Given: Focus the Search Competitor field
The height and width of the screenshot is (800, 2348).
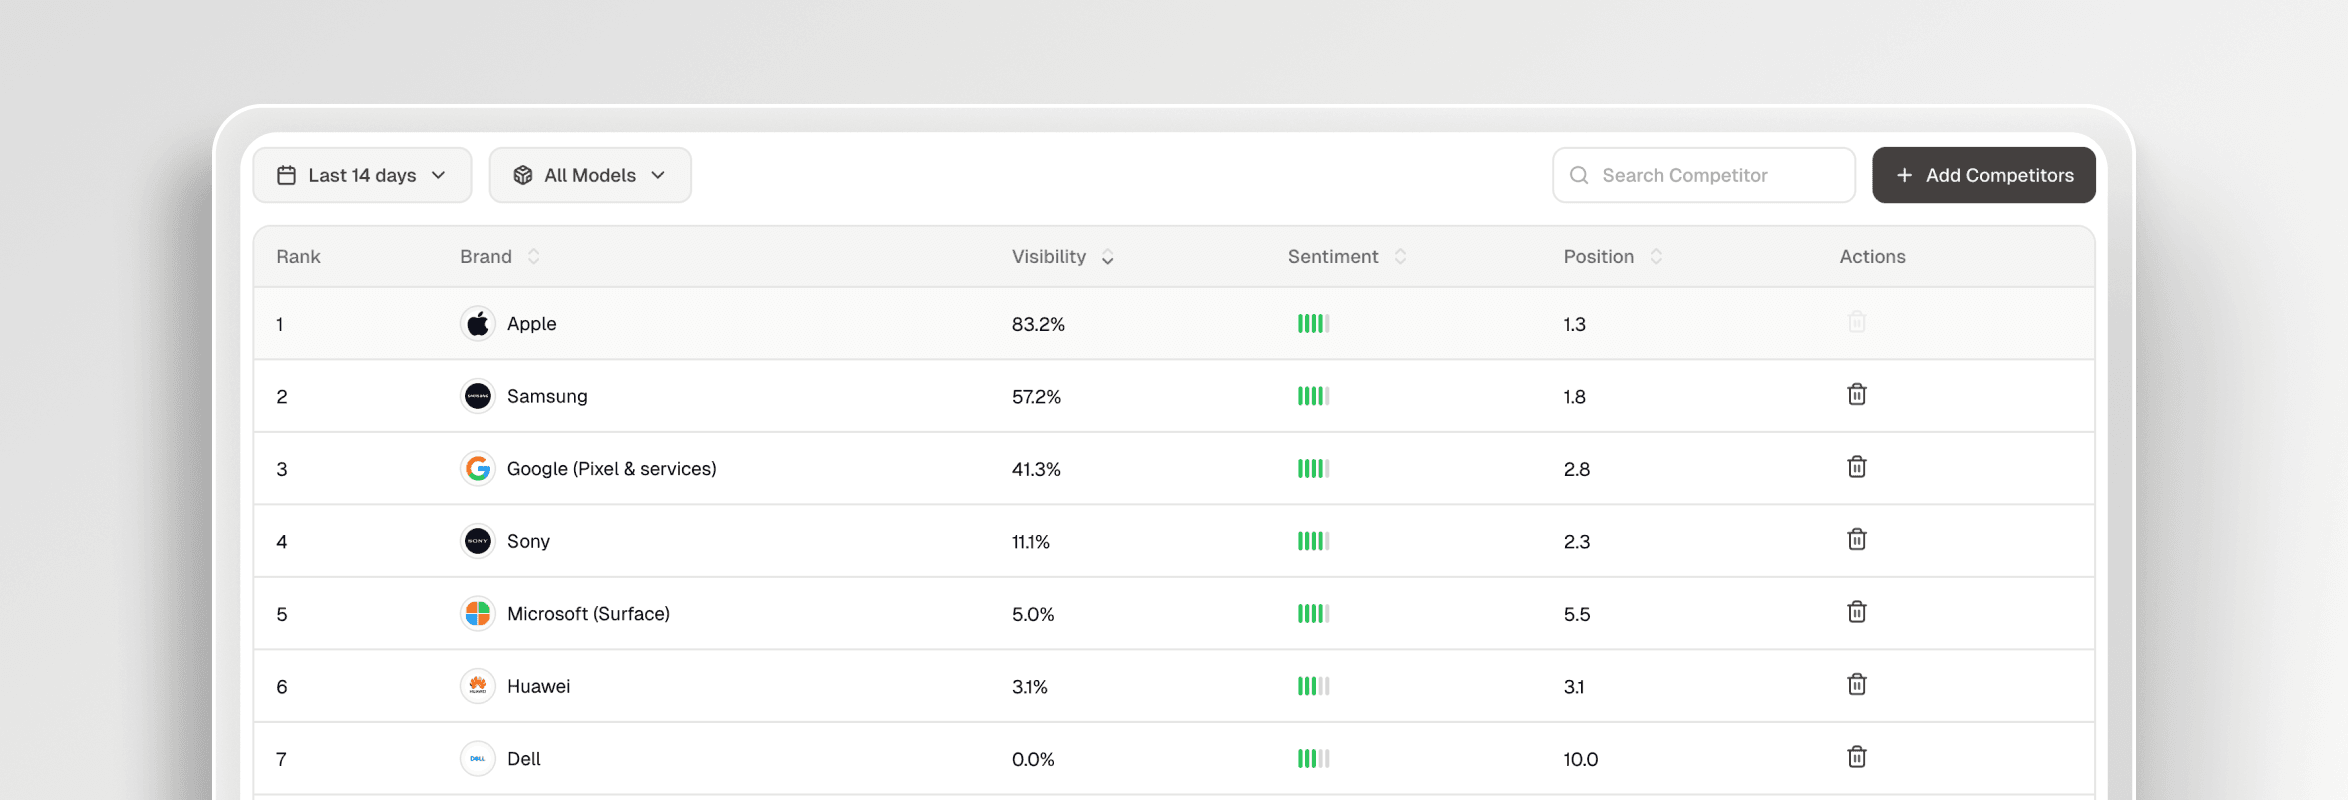Looking at the screenshot, I should (x=1704, y=175).
